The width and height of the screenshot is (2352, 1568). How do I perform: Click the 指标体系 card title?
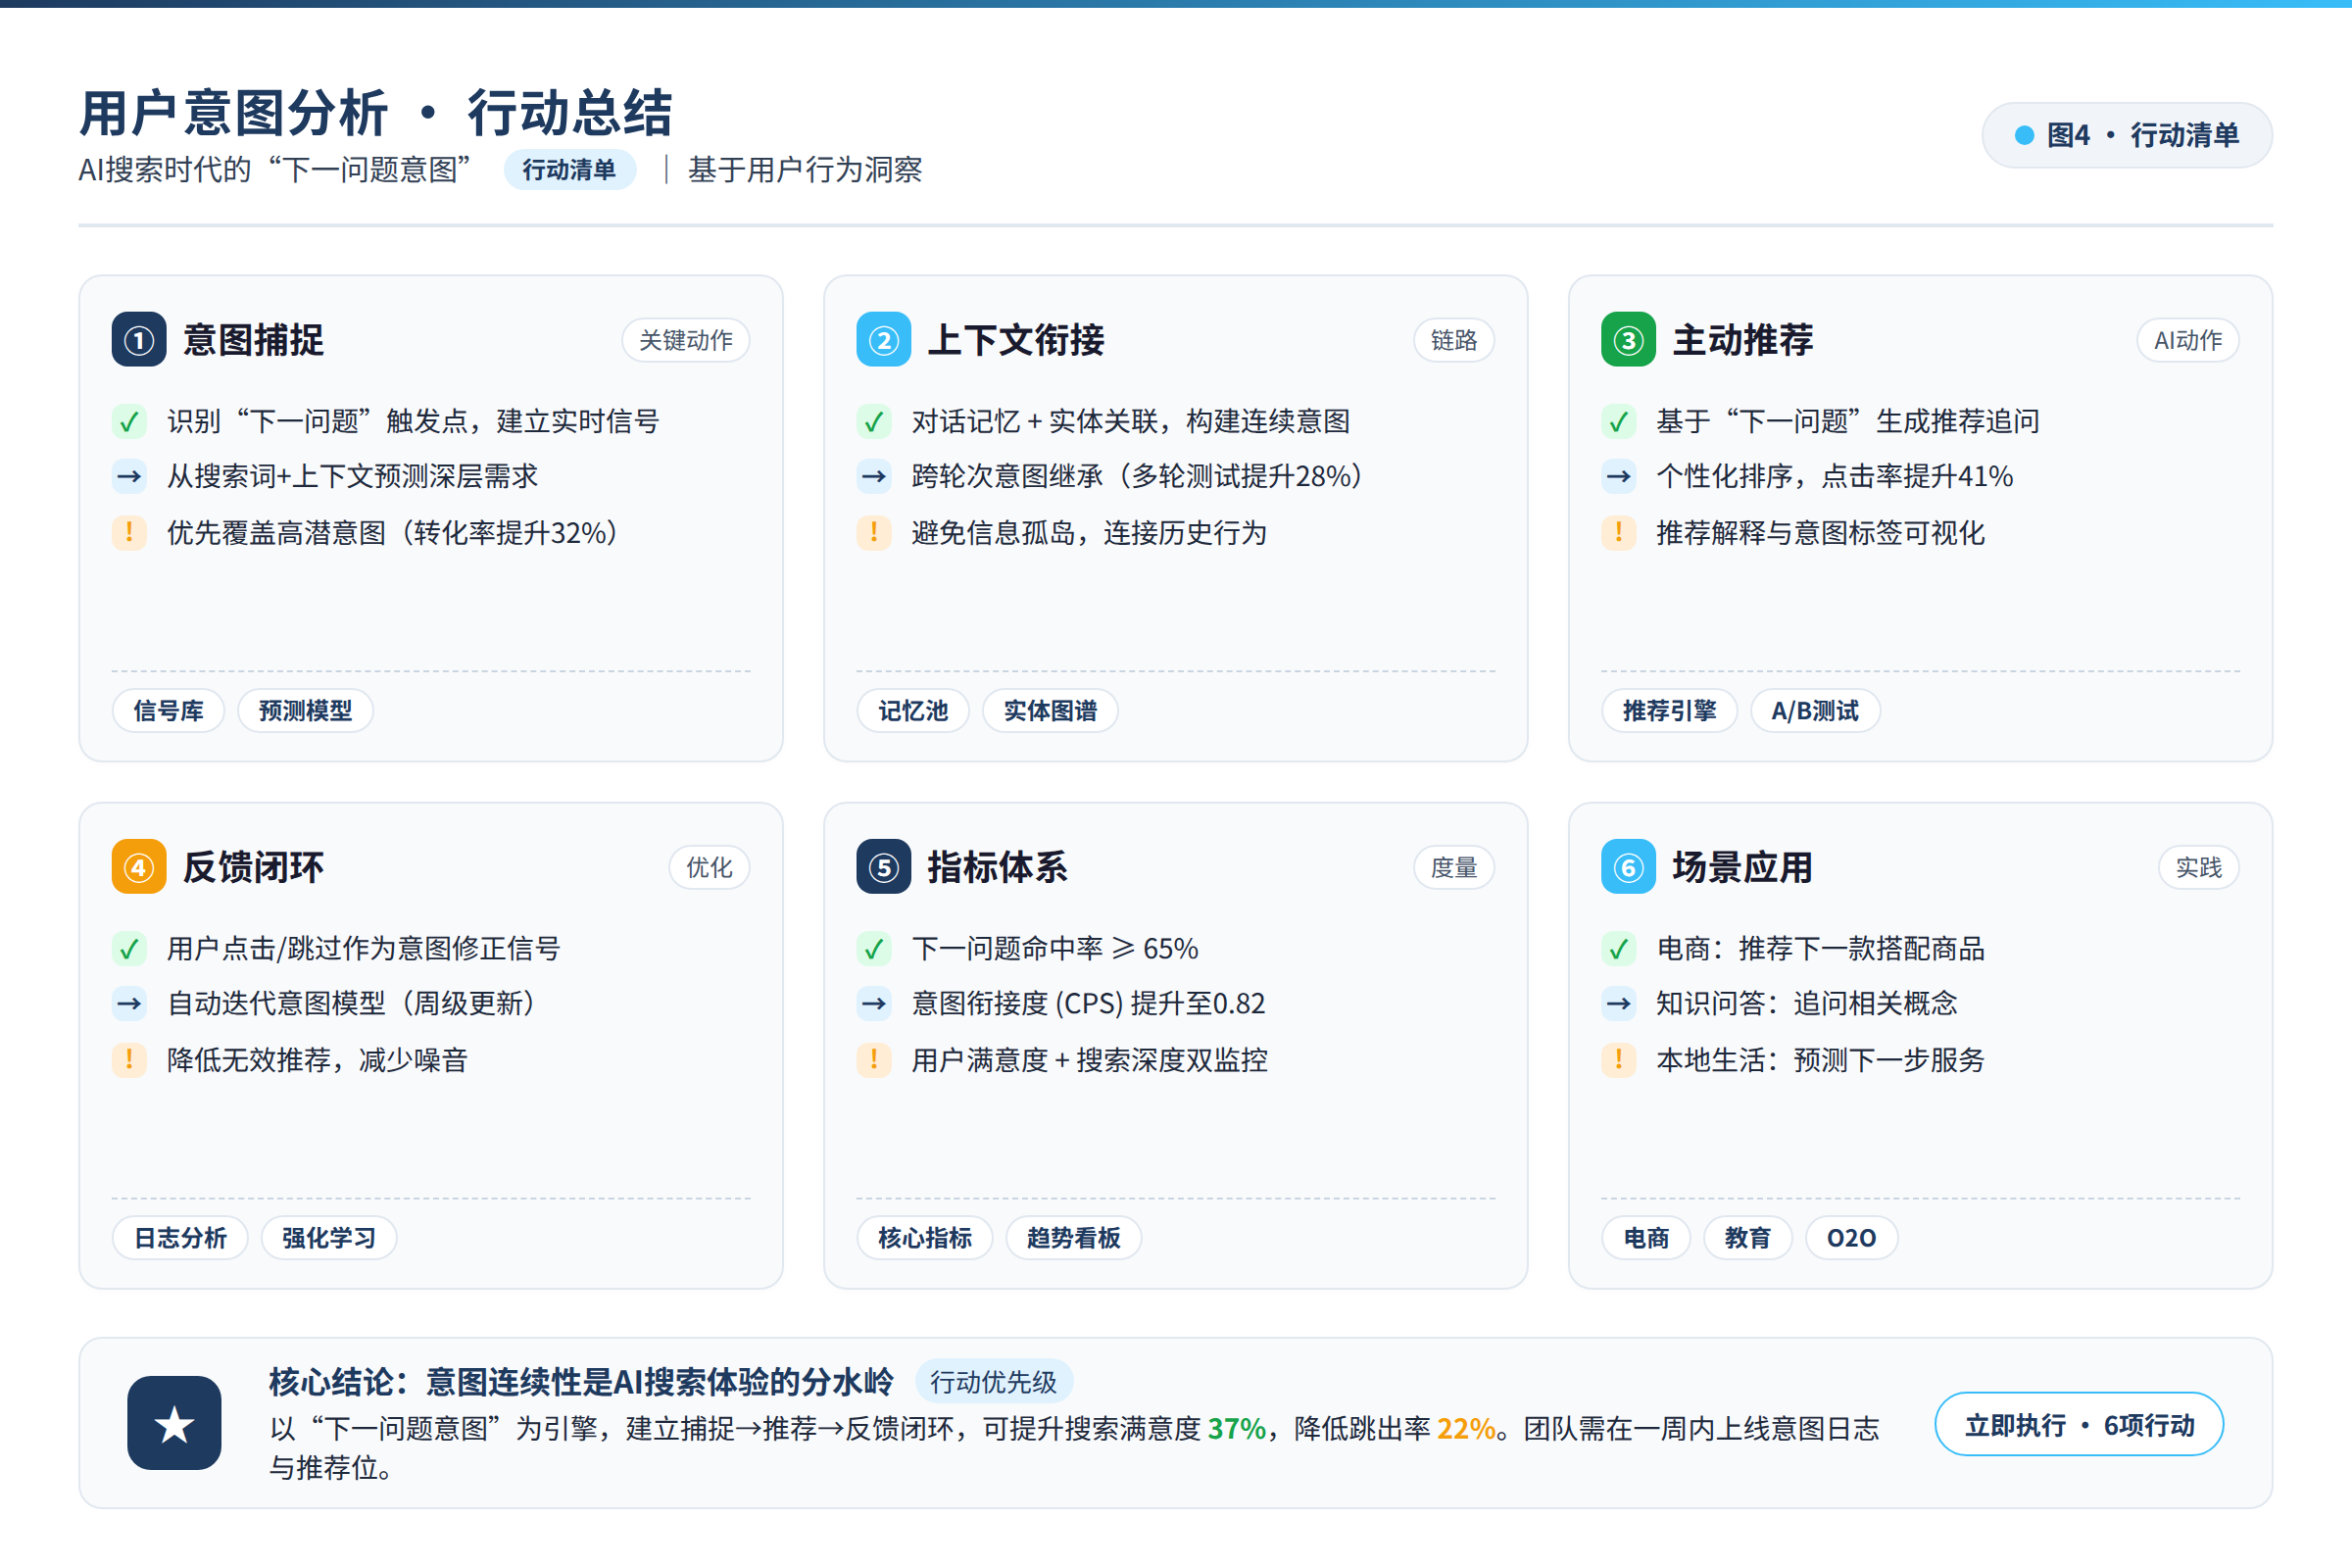[x=997, y=867]
